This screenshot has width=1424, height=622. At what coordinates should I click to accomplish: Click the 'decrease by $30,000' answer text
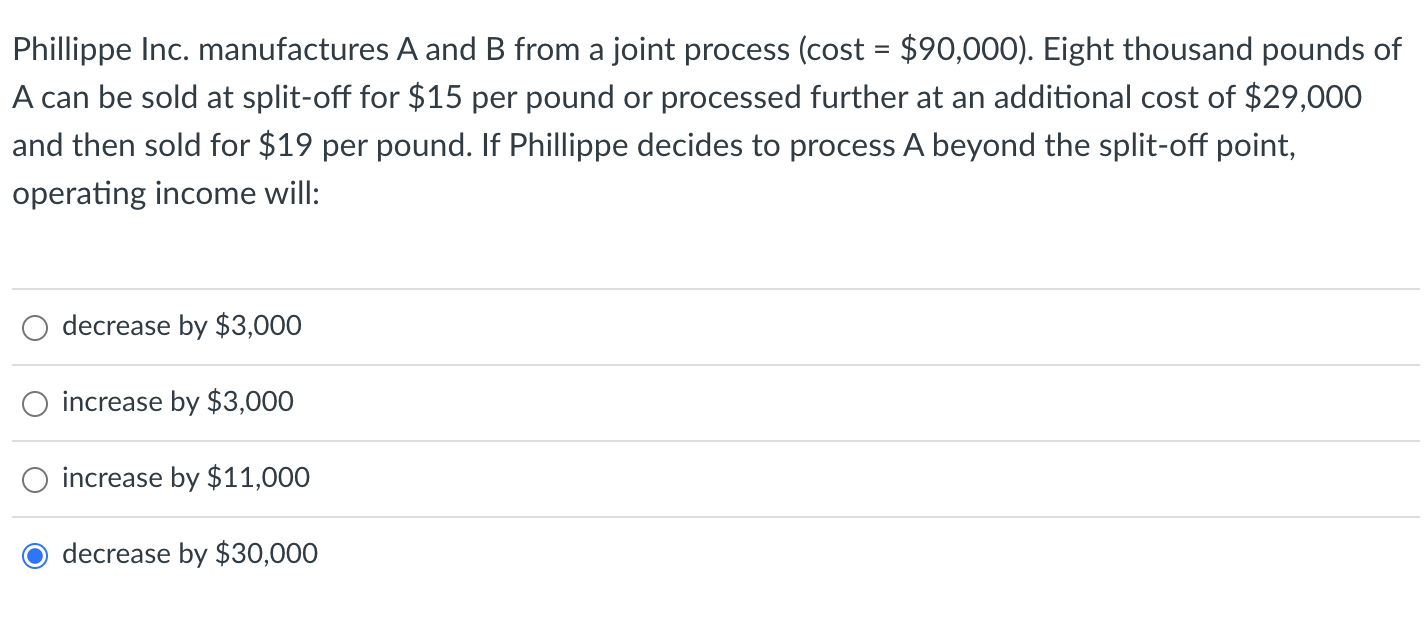click(x=189, y=553)
